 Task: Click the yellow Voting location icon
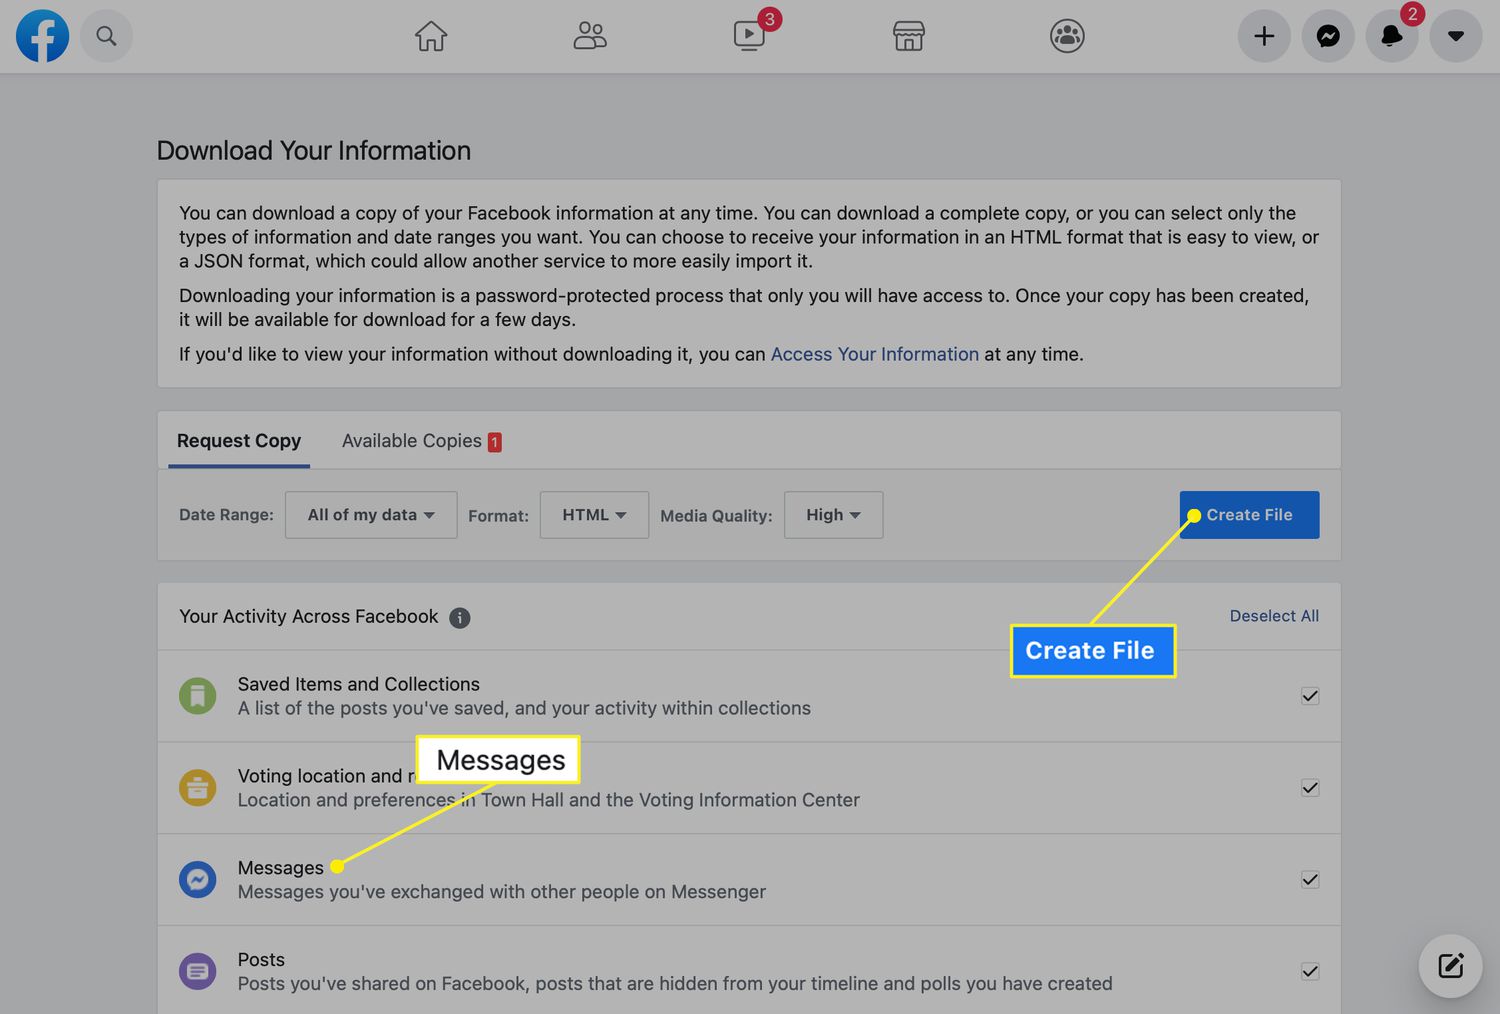point(198,788)
